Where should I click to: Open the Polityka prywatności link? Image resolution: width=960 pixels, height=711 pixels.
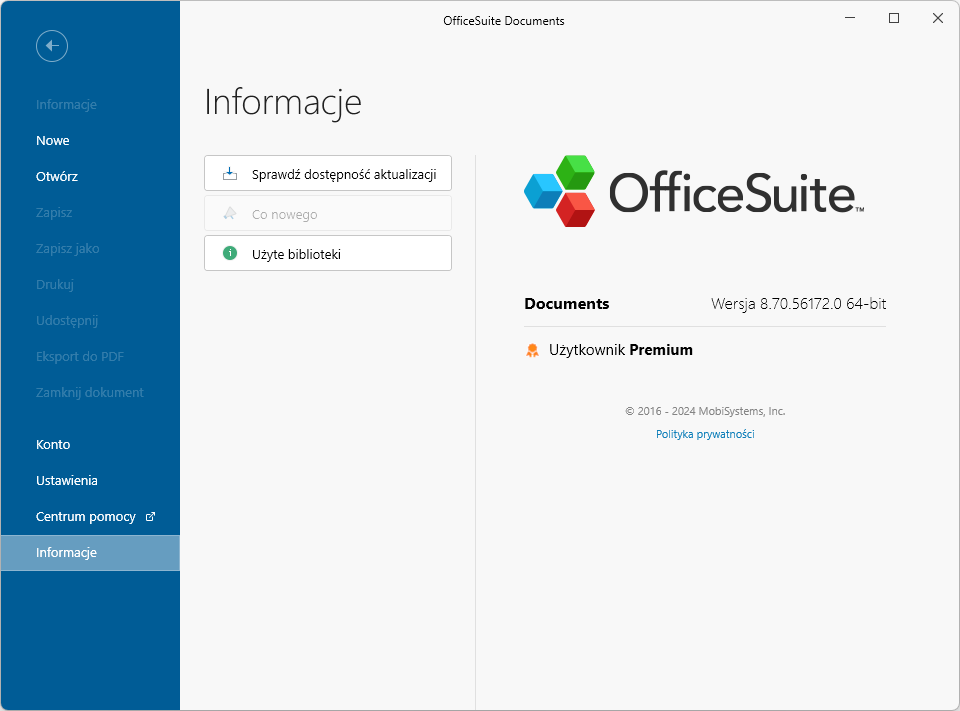click(x=705, y=434)
